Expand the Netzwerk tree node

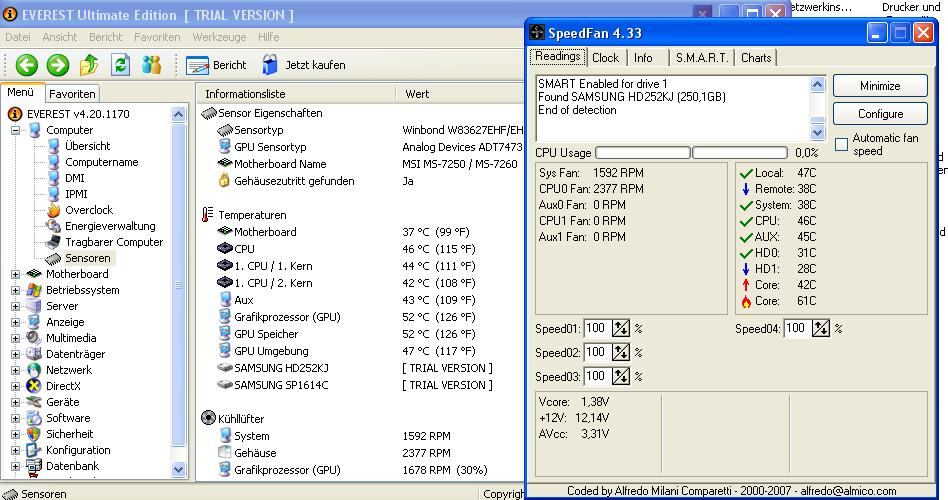pos(15,370)
